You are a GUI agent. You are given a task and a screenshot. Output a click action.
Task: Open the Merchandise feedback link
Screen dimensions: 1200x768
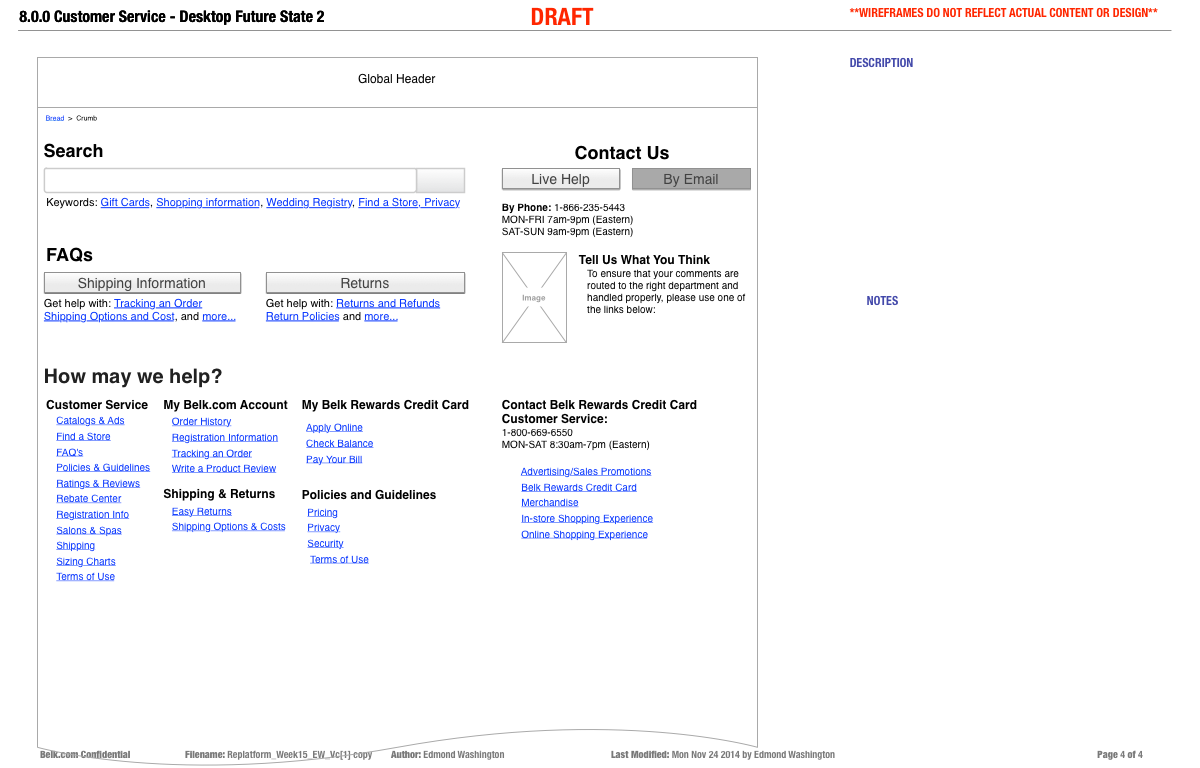(x=550, y=502)
